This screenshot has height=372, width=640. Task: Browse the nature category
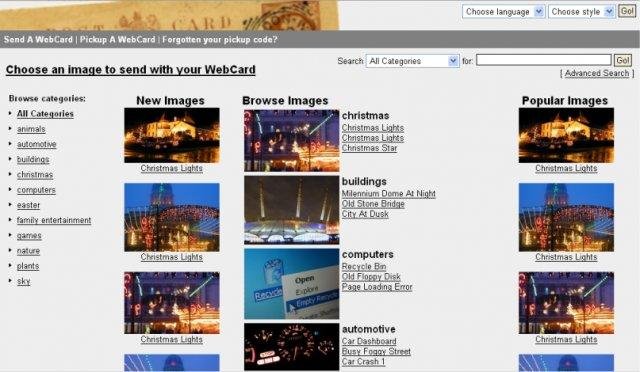point(28,251)
